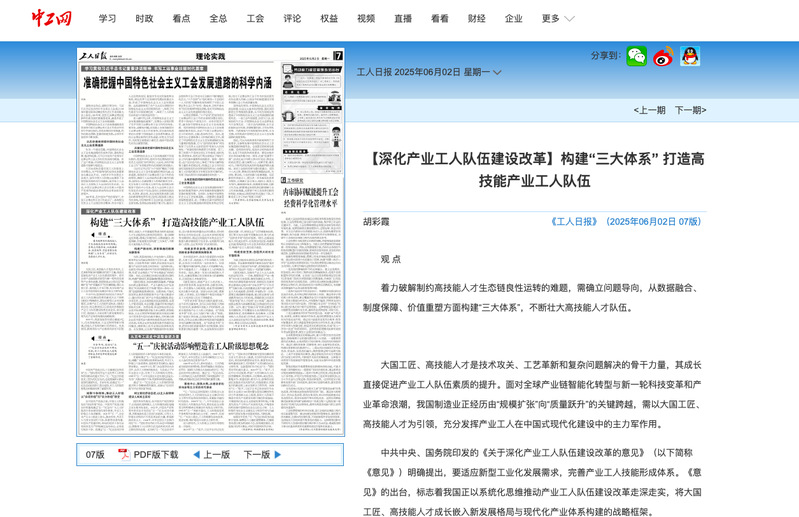Image resolution: width=799 pixels, height=517 pixels.
Task: Click the left arrow for previous page
Action: (x=196, y=454)
